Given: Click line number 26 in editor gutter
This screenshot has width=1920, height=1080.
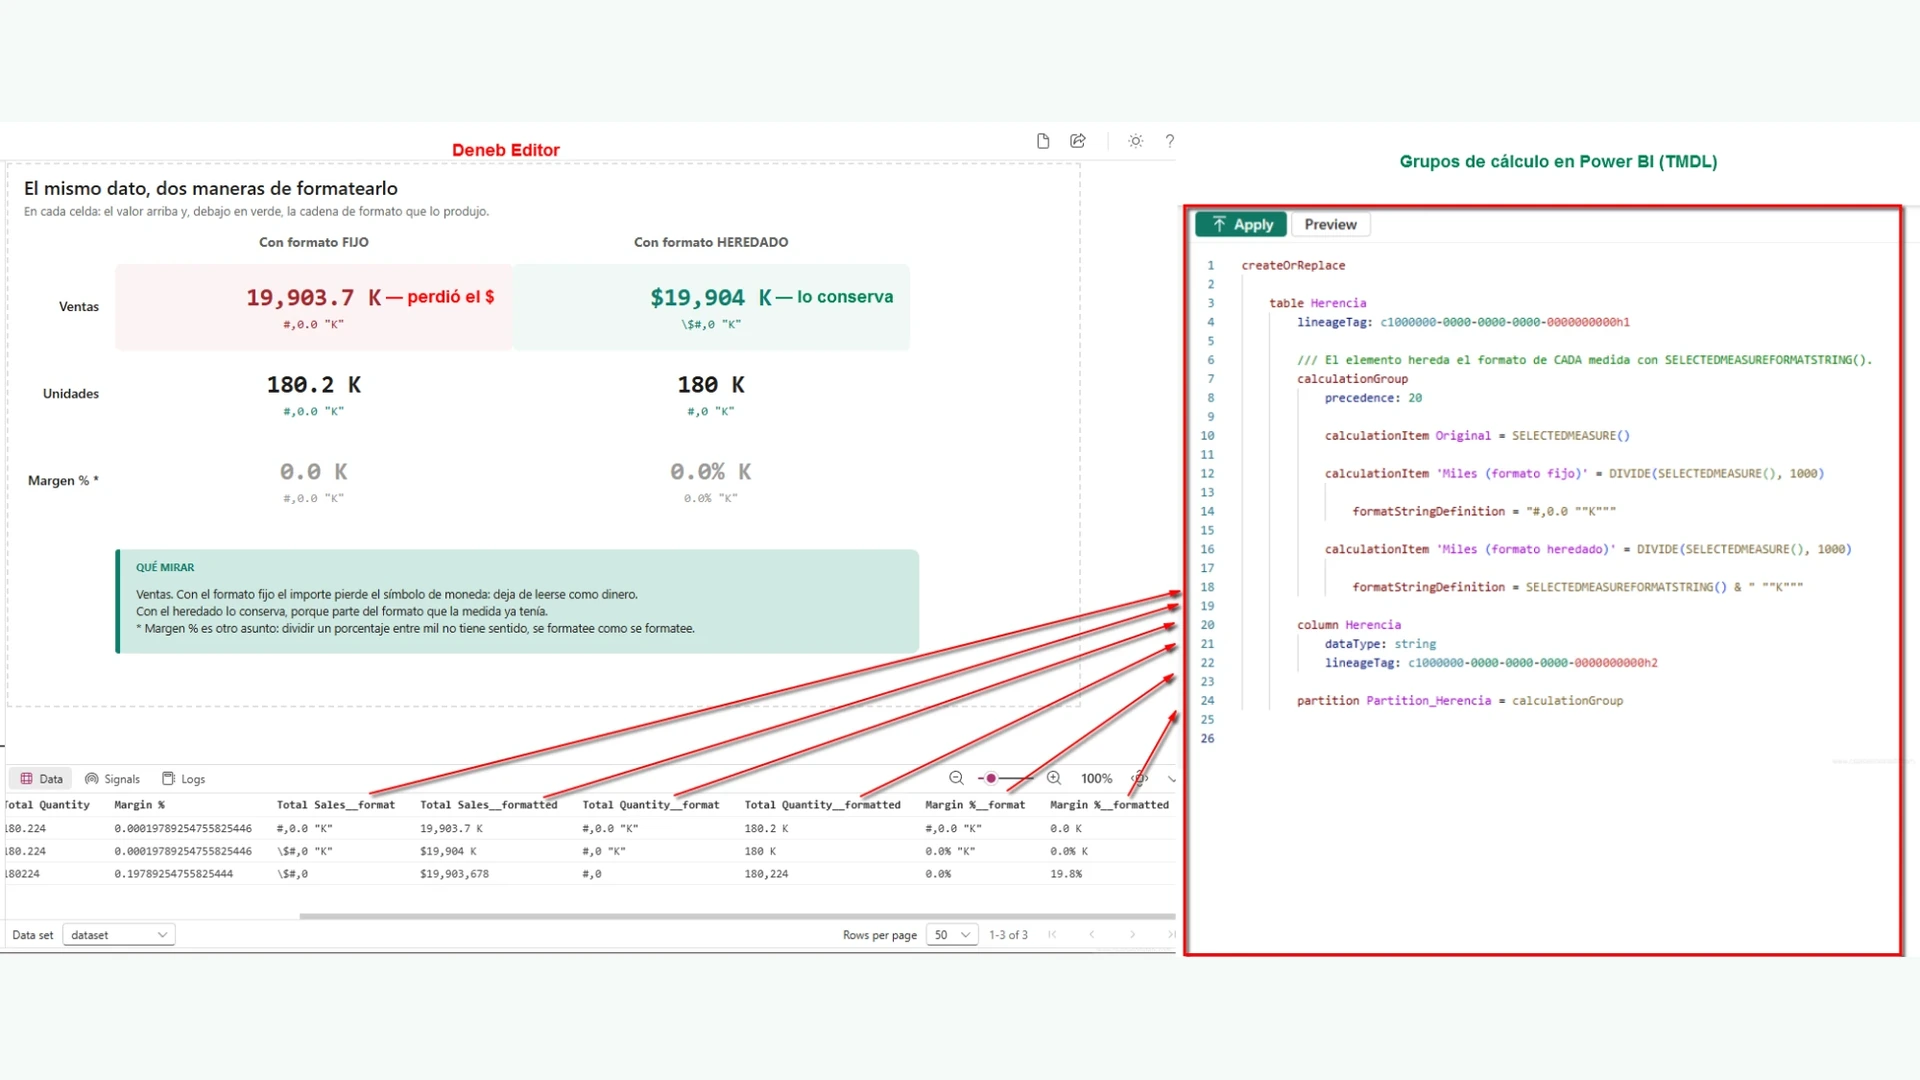Looking at the screenshot, I should (x=1207, y=739).
